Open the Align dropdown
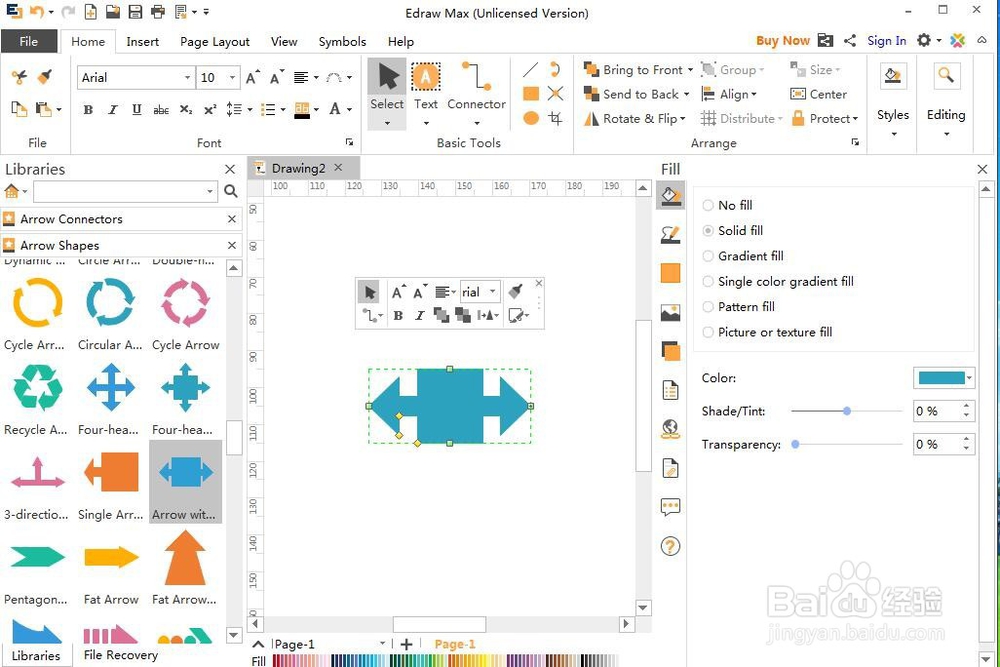1000x667 pixels. point(728,94)
